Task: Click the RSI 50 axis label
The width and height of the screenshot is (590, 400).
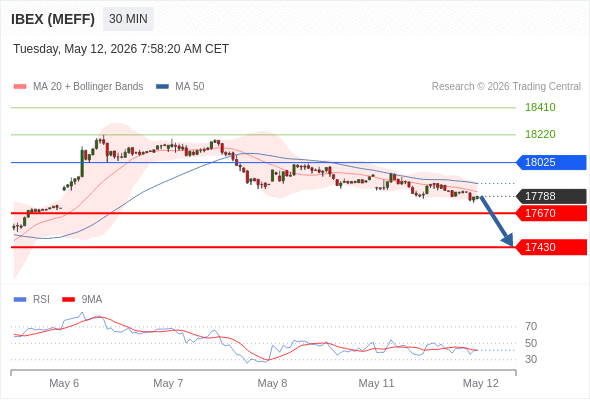Action: pyautogui.click(x=531, y=343)
